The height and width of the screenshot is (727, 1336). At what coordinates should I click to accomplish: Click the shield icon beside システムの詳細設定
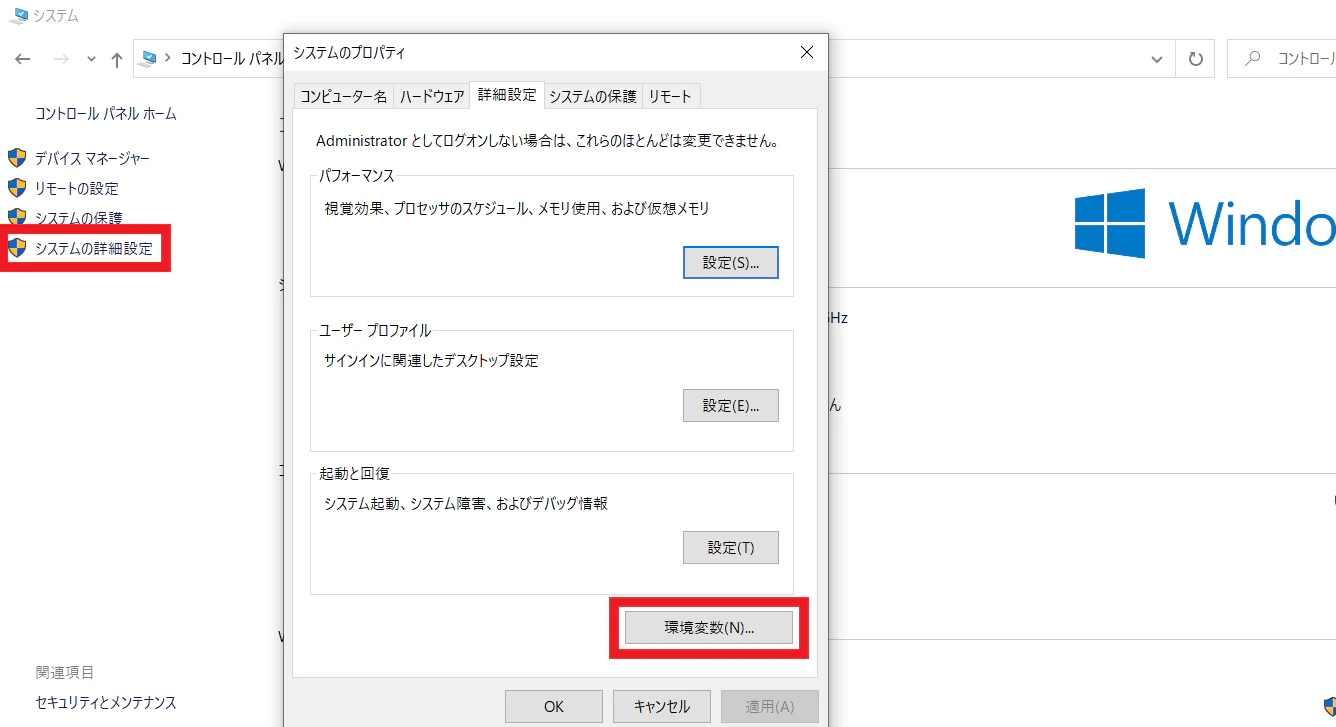16,248
